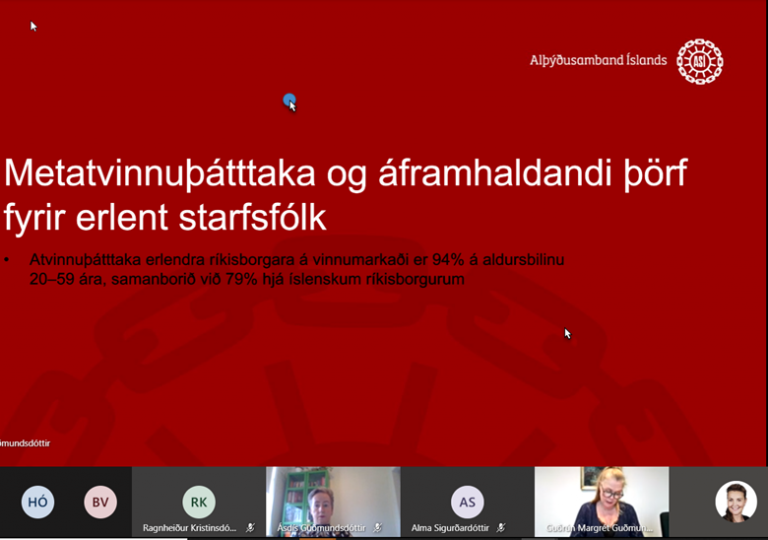Click the ASÍ chain logo emblem

(699, 61)
